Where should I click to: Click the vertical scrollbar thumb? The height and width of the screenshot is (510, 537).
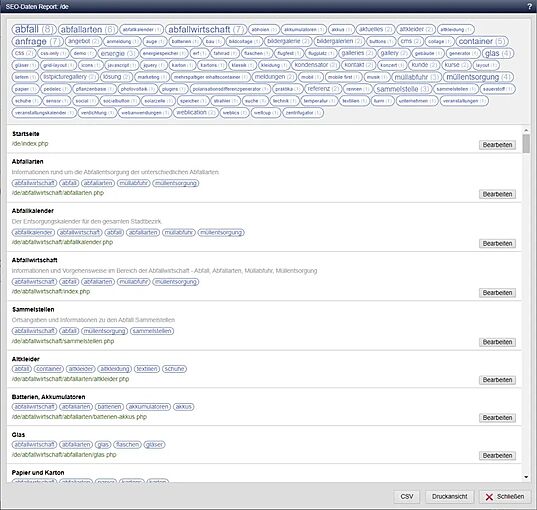pos(526,144)
